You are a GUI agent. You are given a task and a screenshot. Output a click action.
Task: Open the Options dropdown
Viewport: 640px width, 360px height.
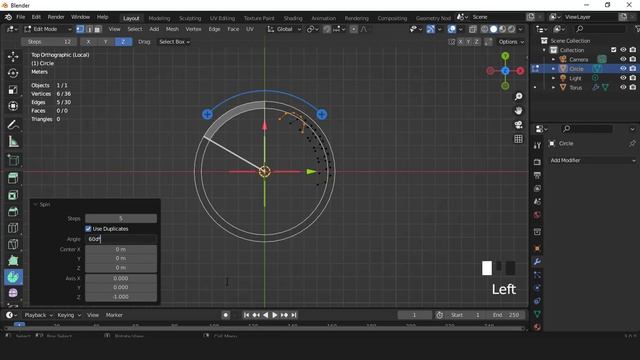tap(511, 42)
